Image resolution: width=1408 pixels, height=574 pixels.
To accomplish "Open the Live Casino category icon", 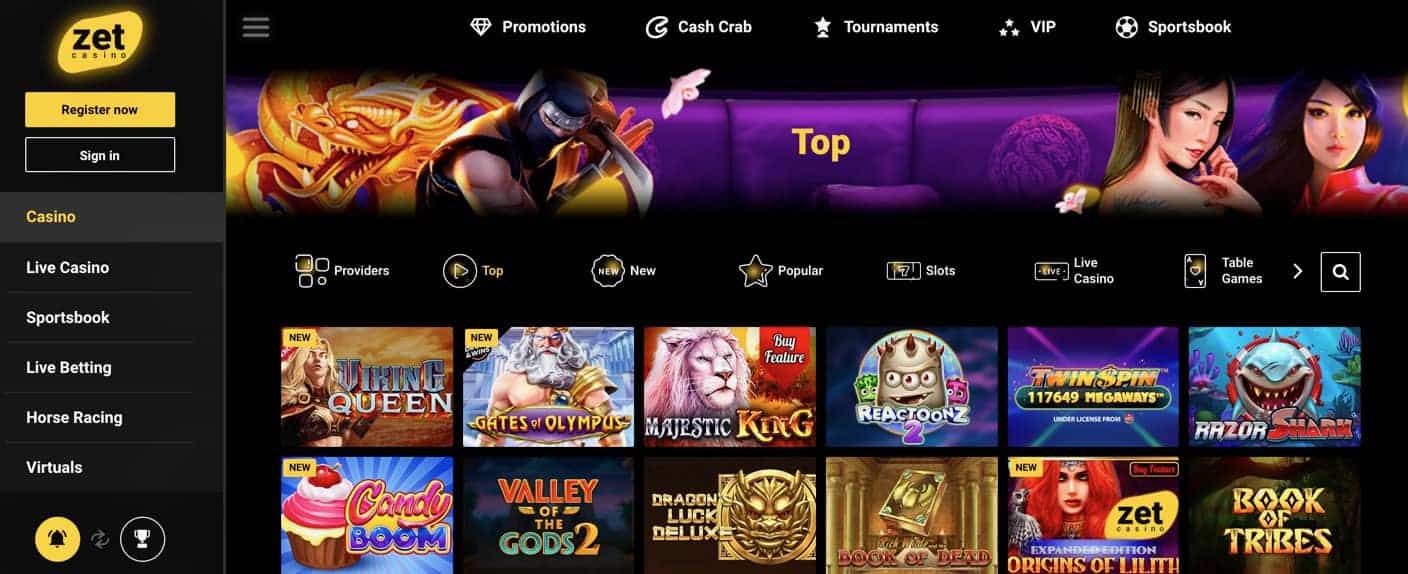I will (x=1051, y=271).
